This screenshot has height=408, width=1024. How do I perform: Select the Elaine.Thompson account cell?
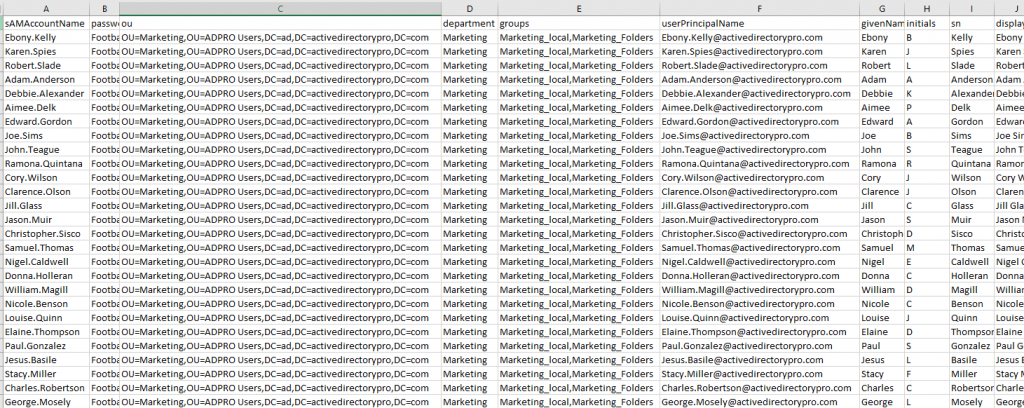point(46,332)
